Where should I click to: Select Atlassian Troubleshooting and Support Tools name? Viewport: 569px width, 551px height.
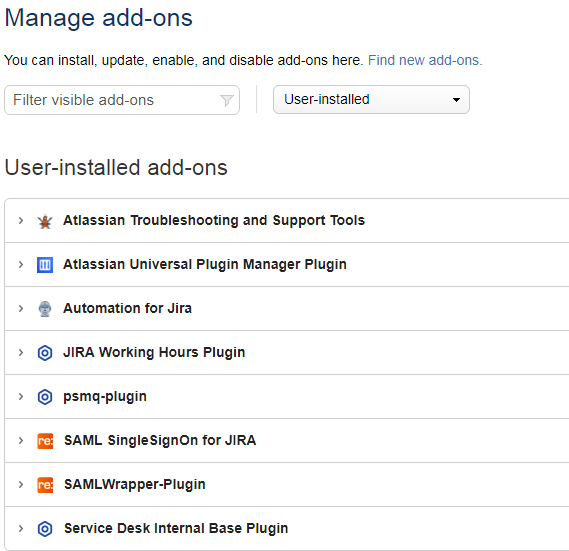pos(214,220)
